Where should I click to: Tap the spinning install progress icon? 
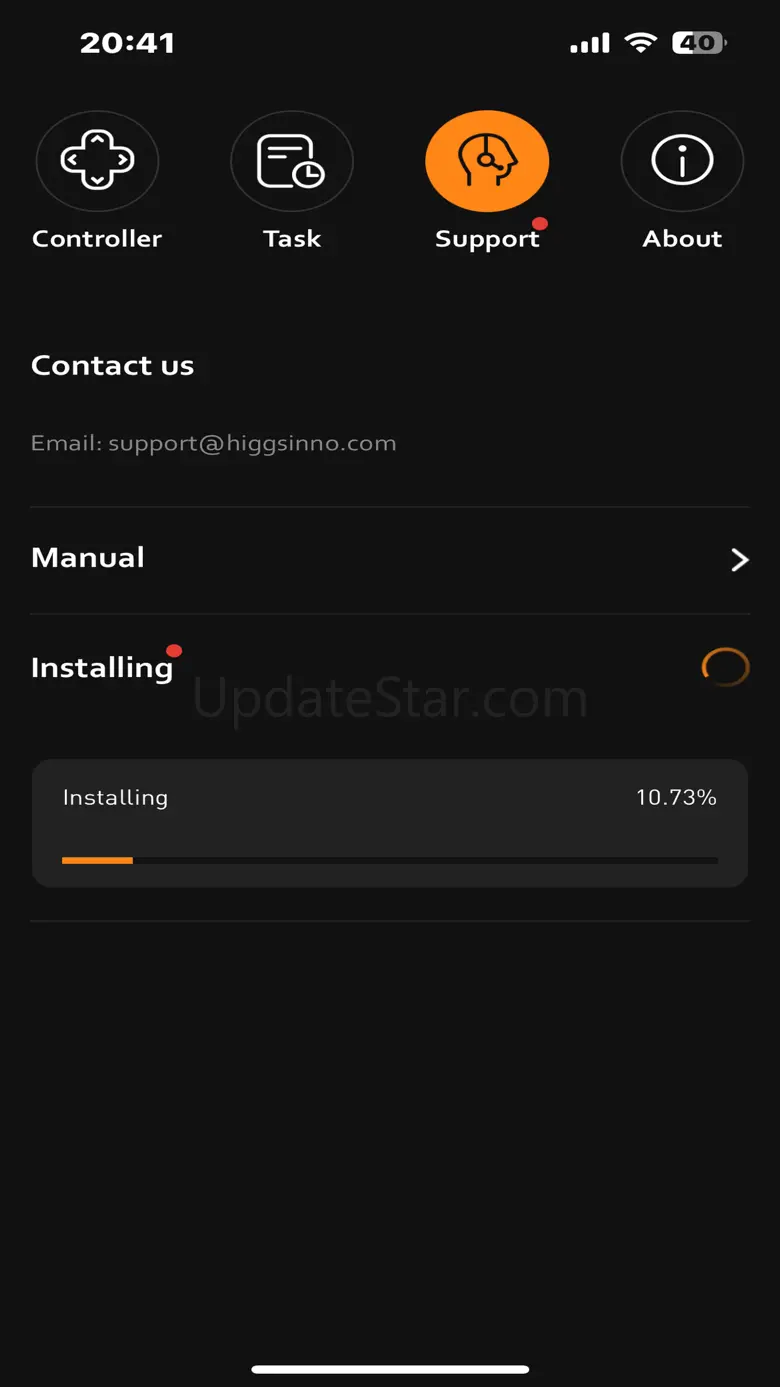(725, 667)
